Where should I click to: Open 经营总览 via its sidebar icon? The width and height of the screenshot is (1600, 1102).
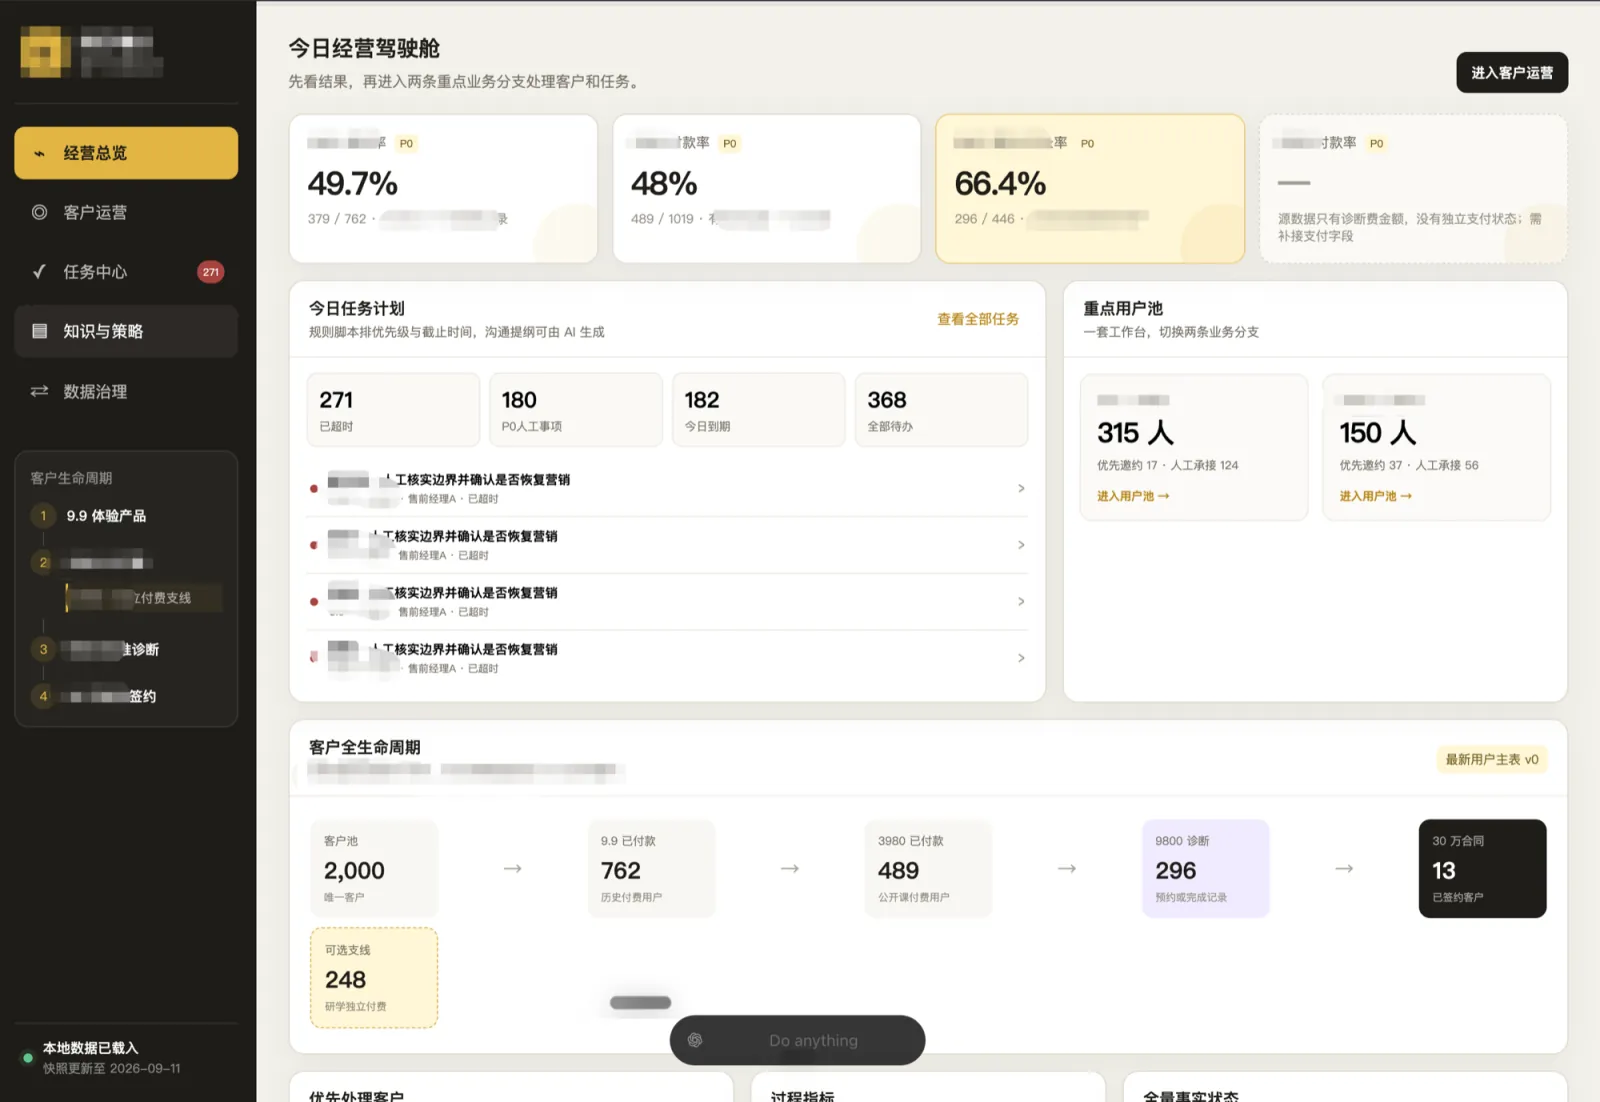pyautogui.click(x=40, y=153)
